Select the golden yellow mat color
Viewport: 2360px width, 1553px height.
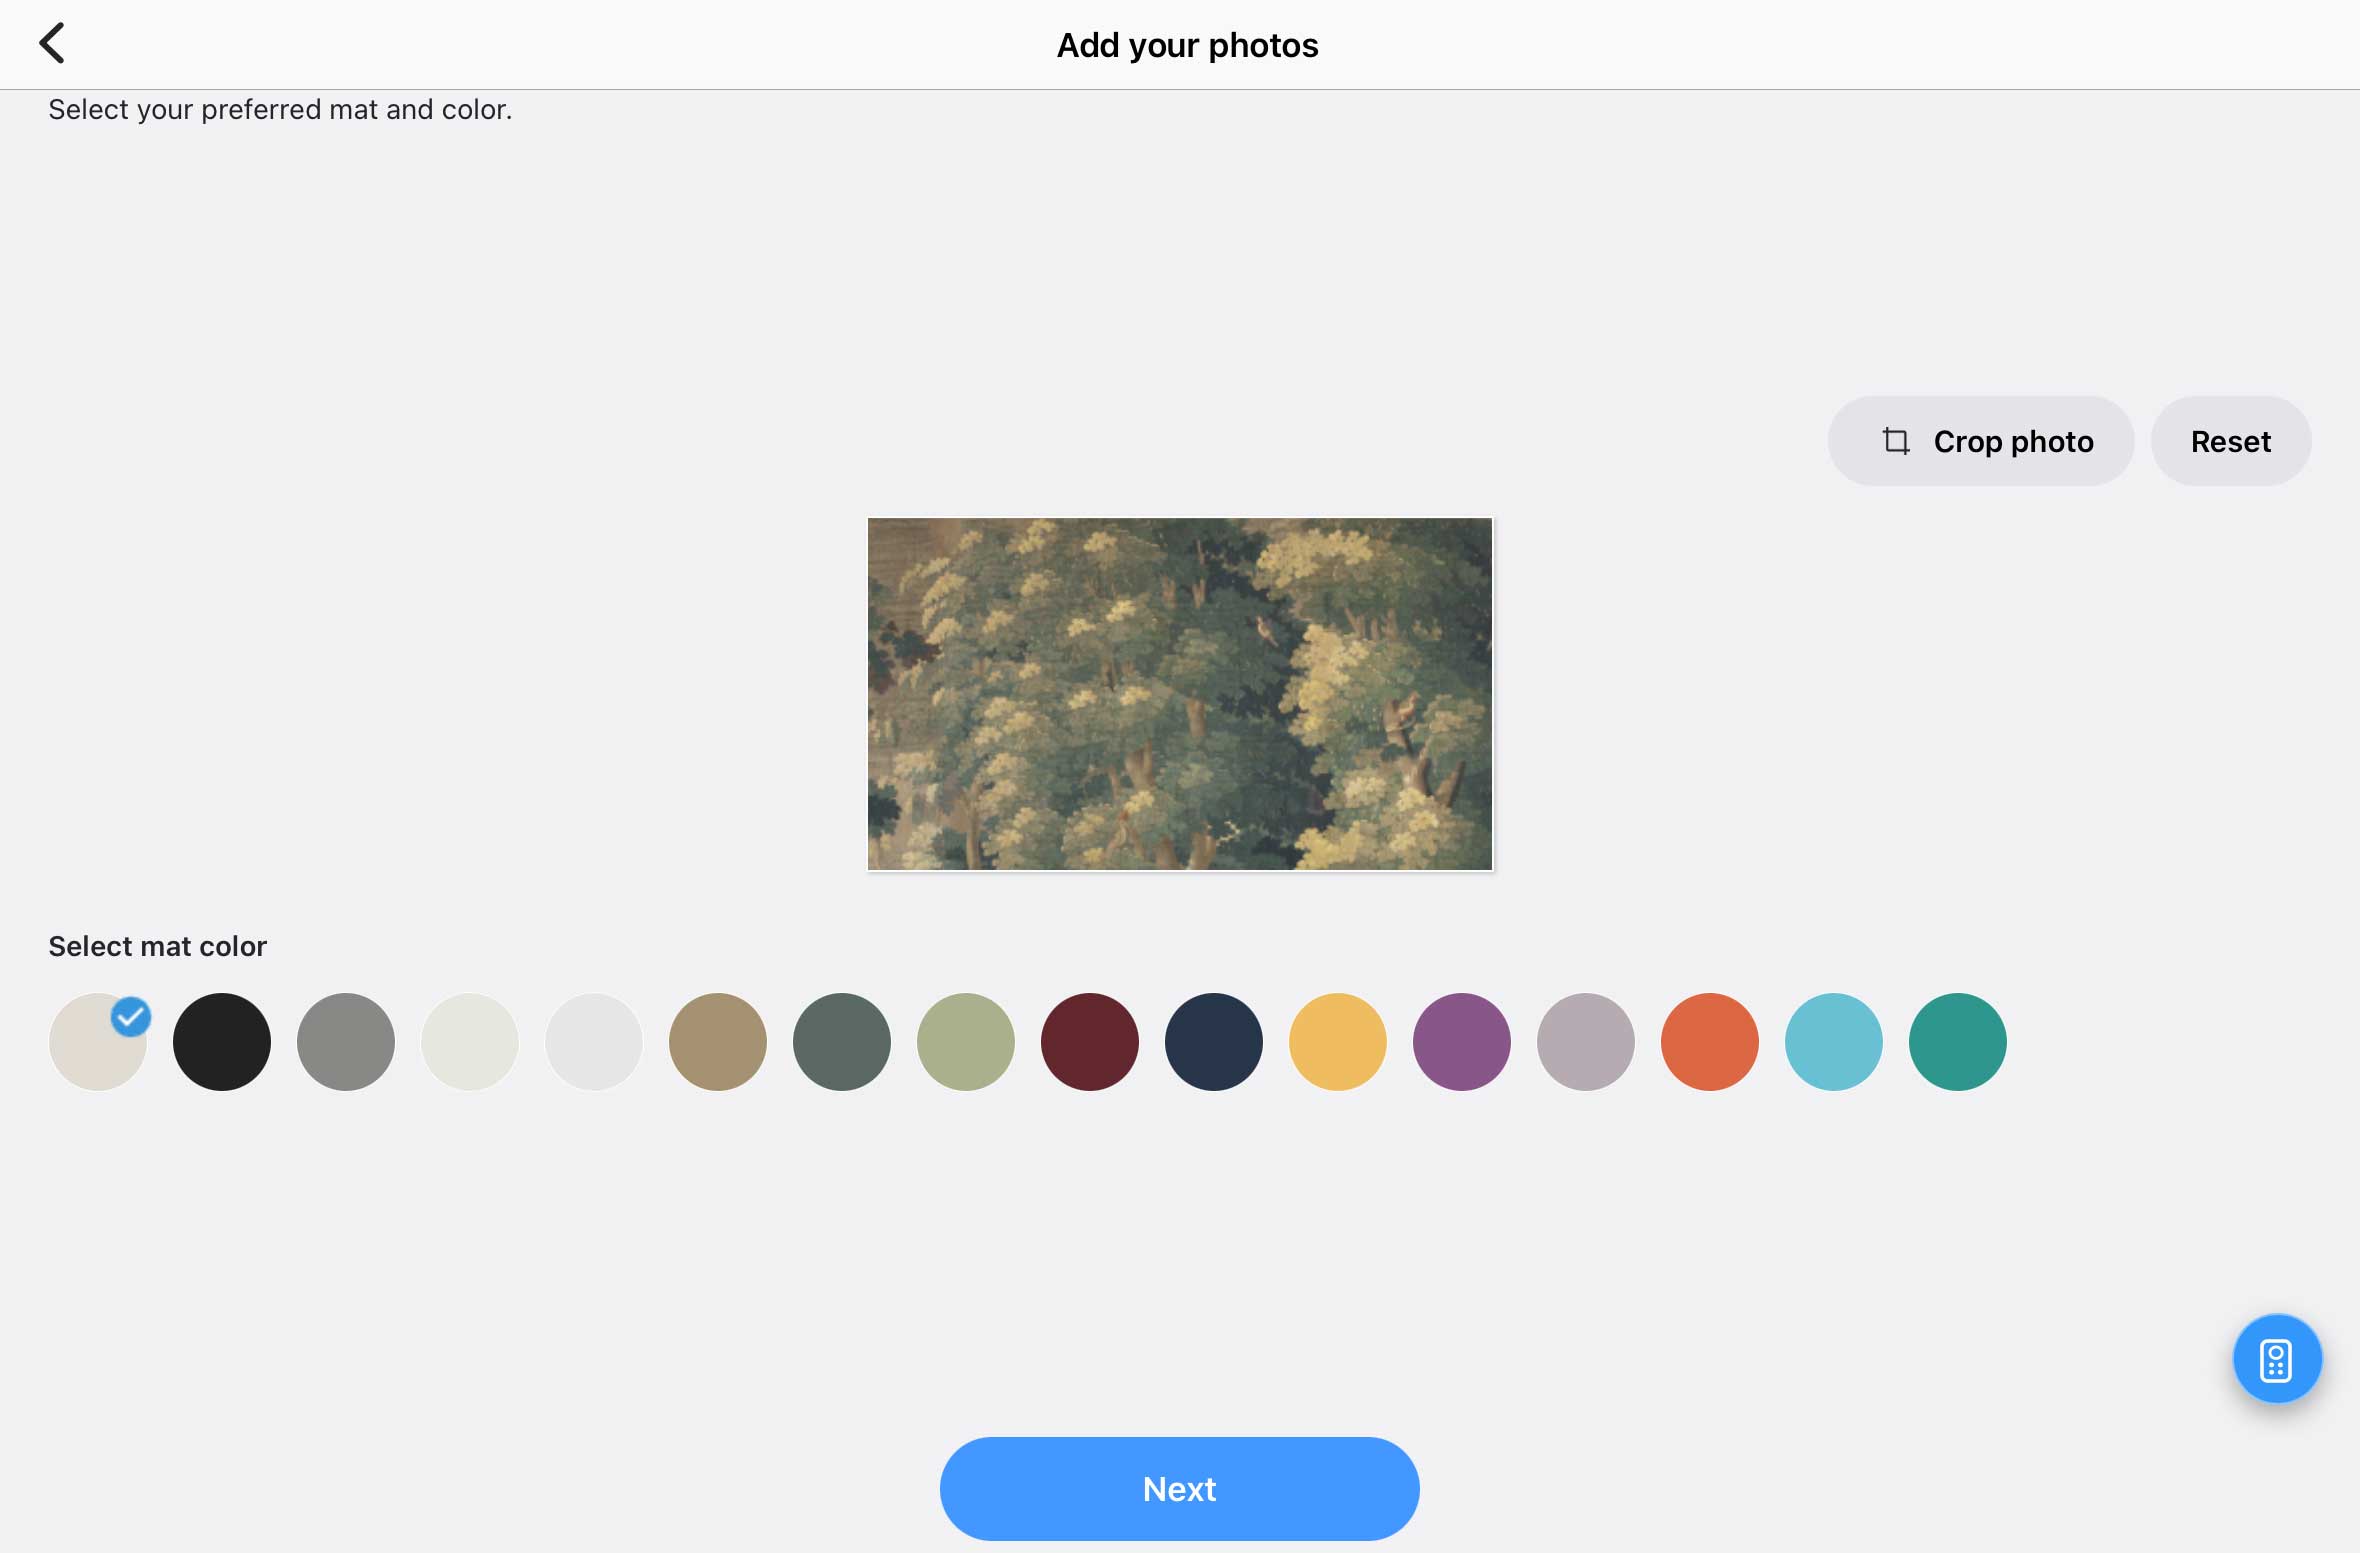click(1338, 1041)
